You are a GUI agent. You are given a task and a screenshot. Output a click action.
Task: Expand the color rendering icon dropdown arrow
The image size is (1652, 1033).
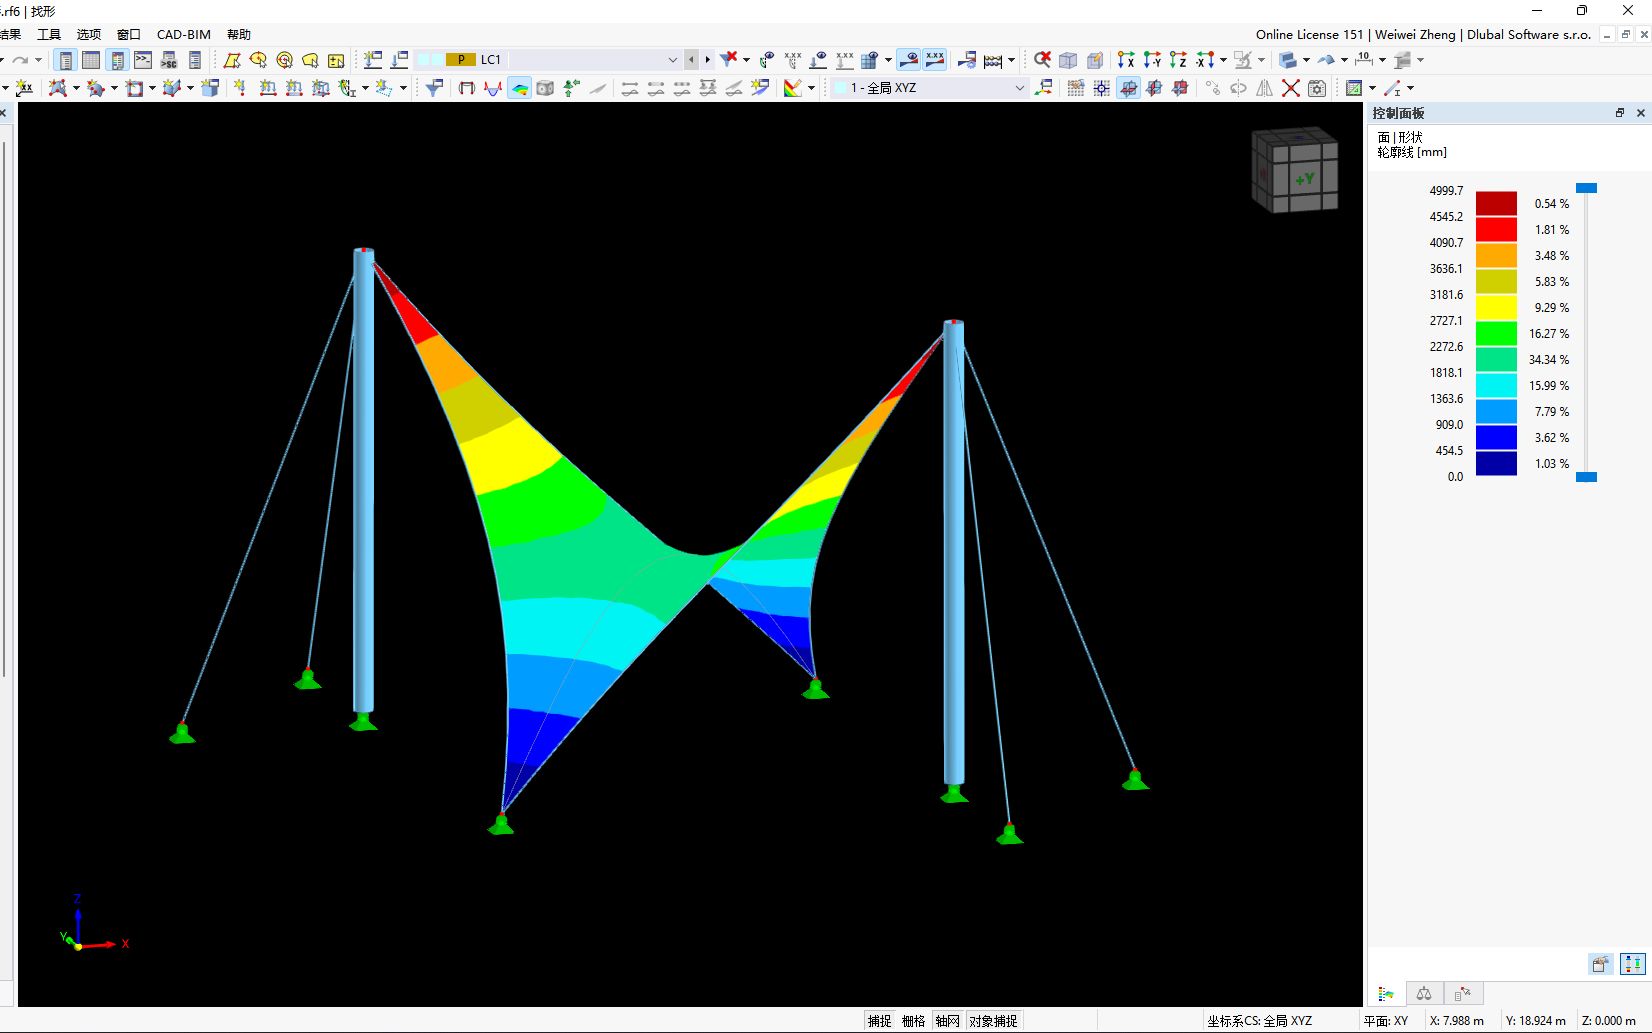pos(811,88)
